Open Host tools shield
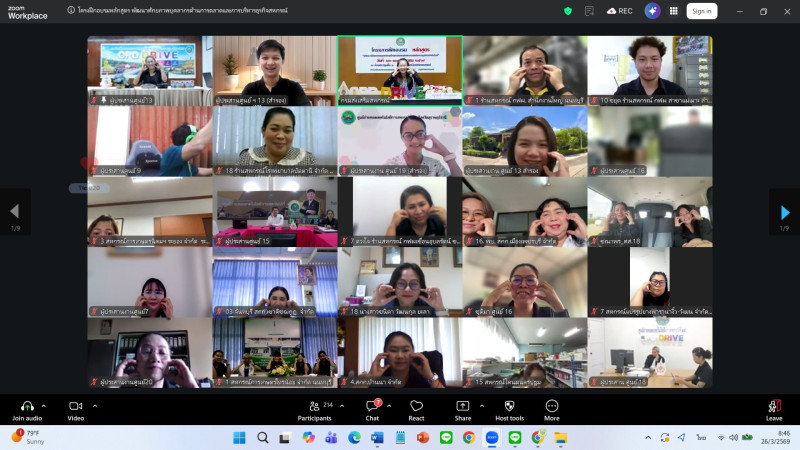Viewport: 800px width, 450px height. 509,406
